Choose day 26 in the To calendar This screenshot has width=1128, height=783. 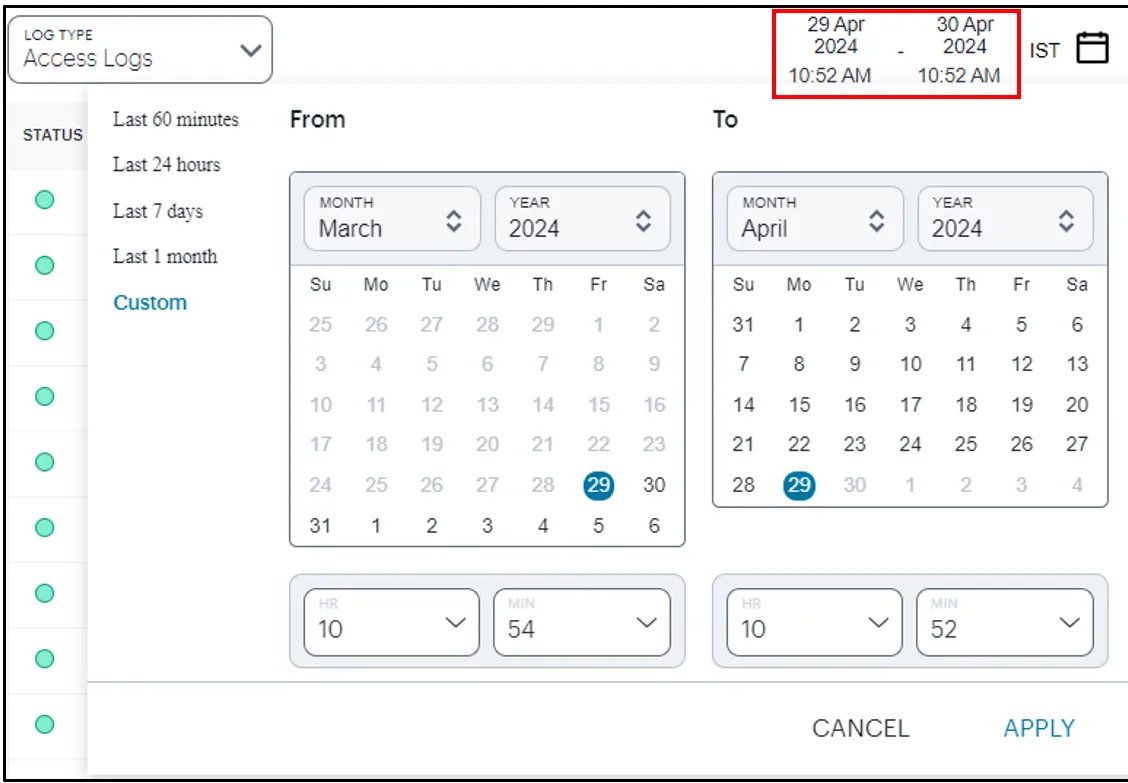point(1022,445)
